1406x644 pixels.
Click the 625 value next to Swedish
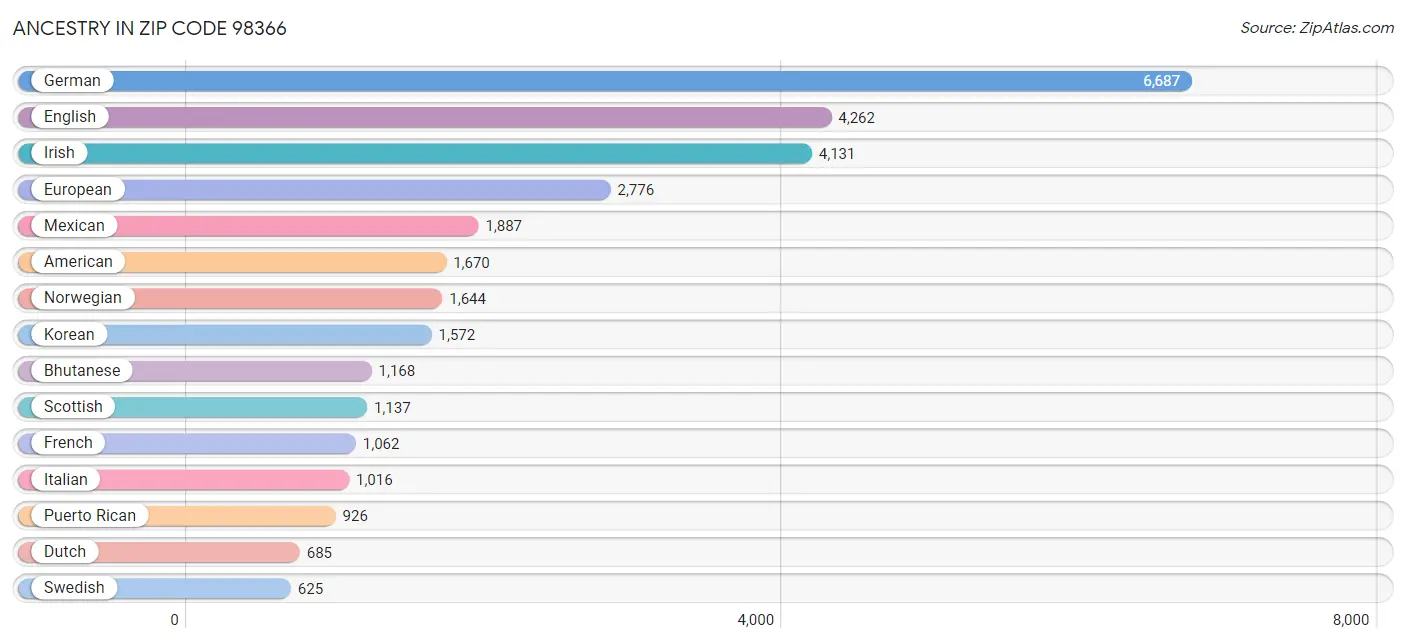(310, 589)
